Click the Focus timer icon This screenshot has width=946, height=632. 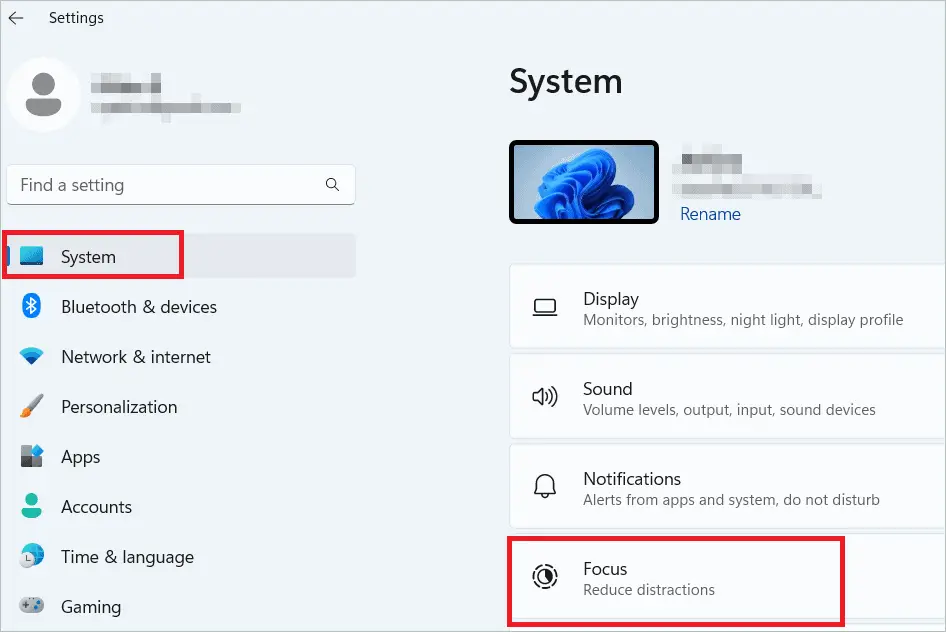[545, 577]
